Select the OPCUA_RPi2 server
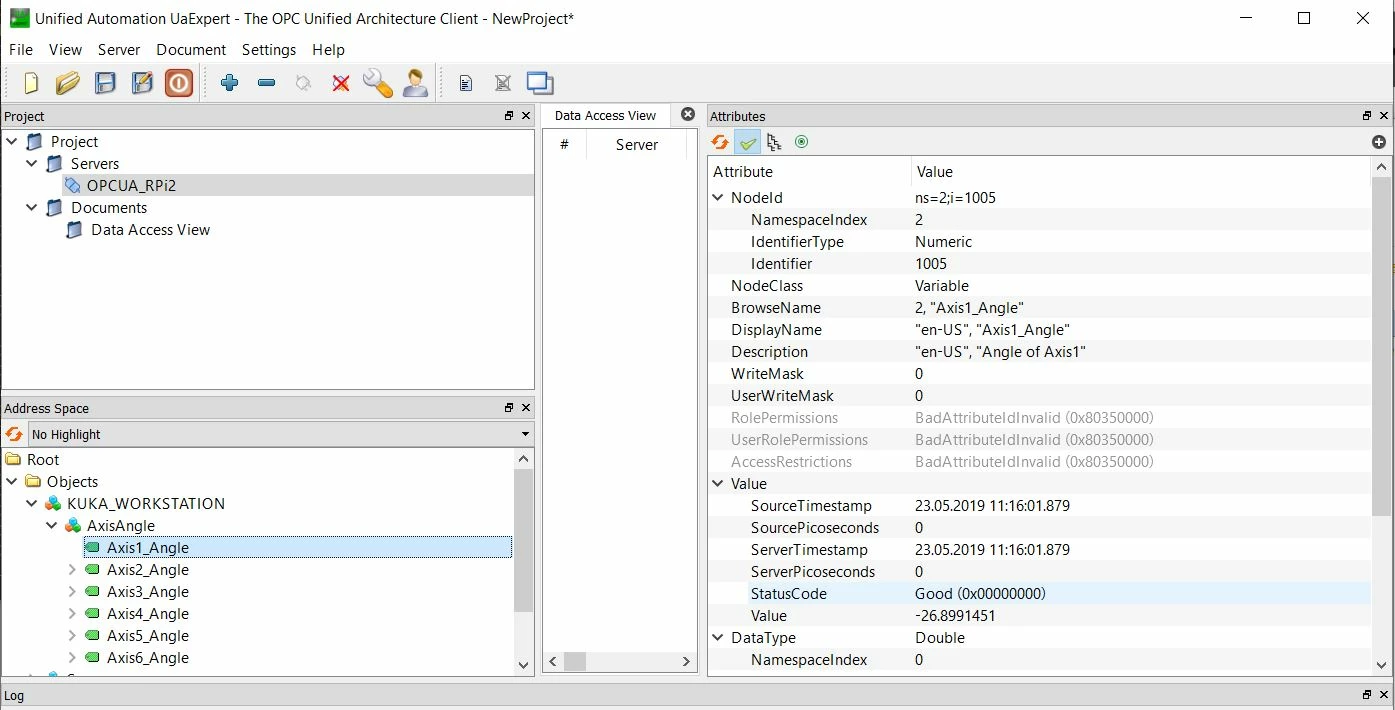1395x710 pixels. pos(131,186)
